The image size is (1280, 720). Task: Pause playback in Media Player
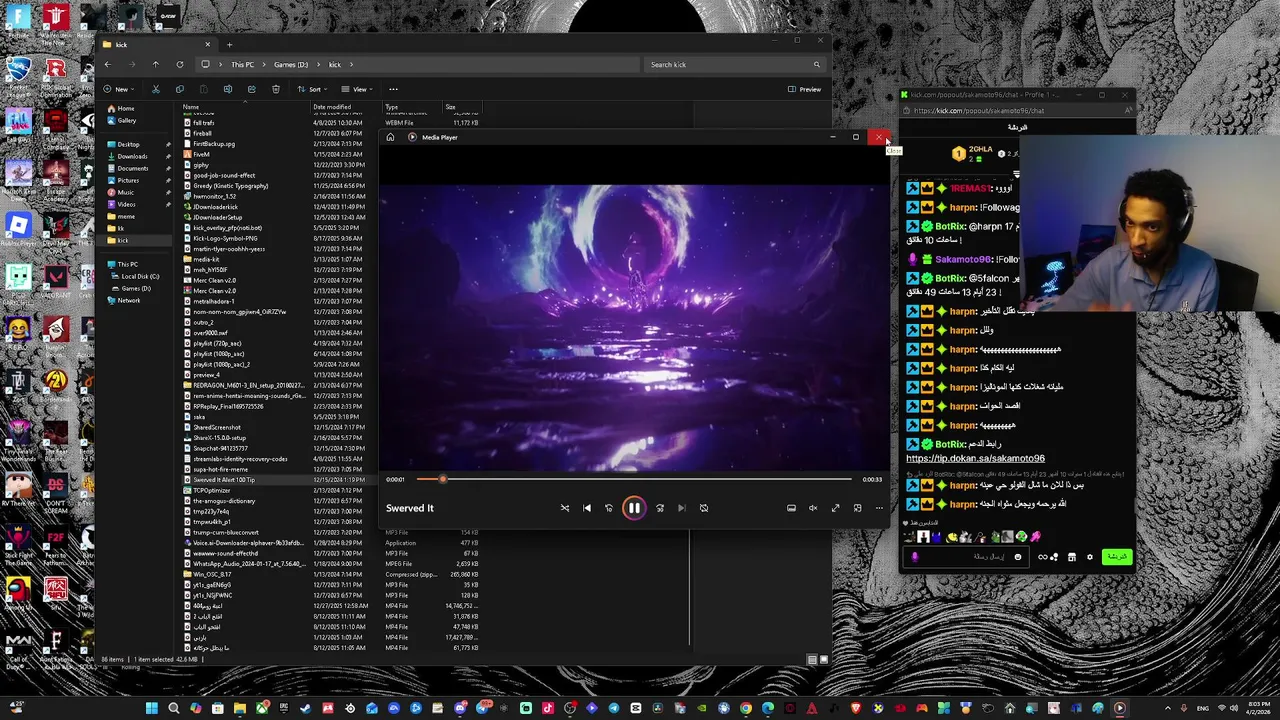[634, 508]
